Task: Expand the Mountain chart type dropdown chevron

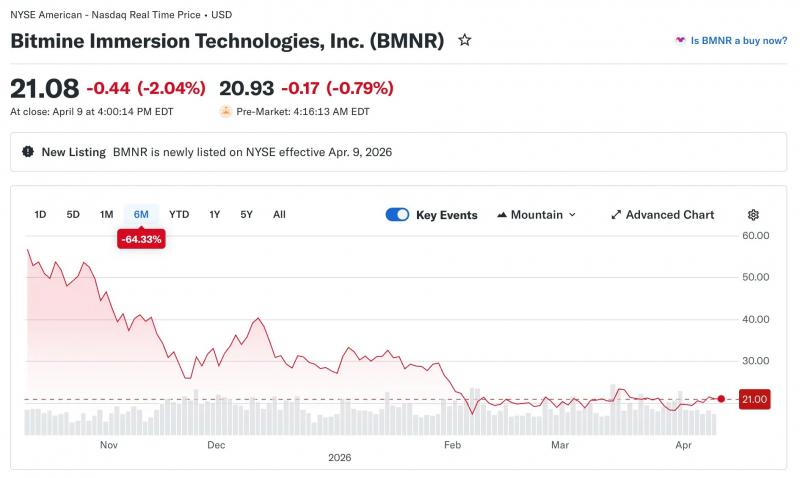Action: click(572, 215)
